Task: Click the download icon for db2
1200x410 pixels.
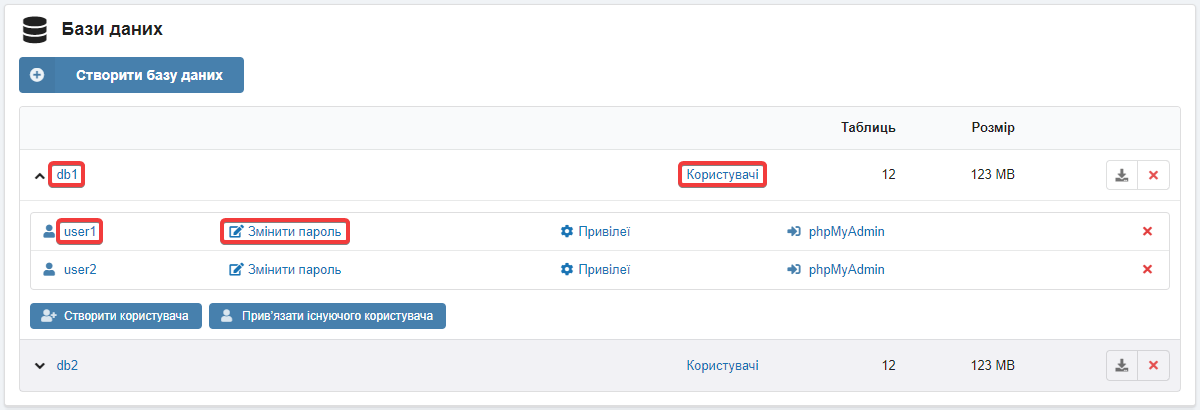Action: coord(1121,365)
